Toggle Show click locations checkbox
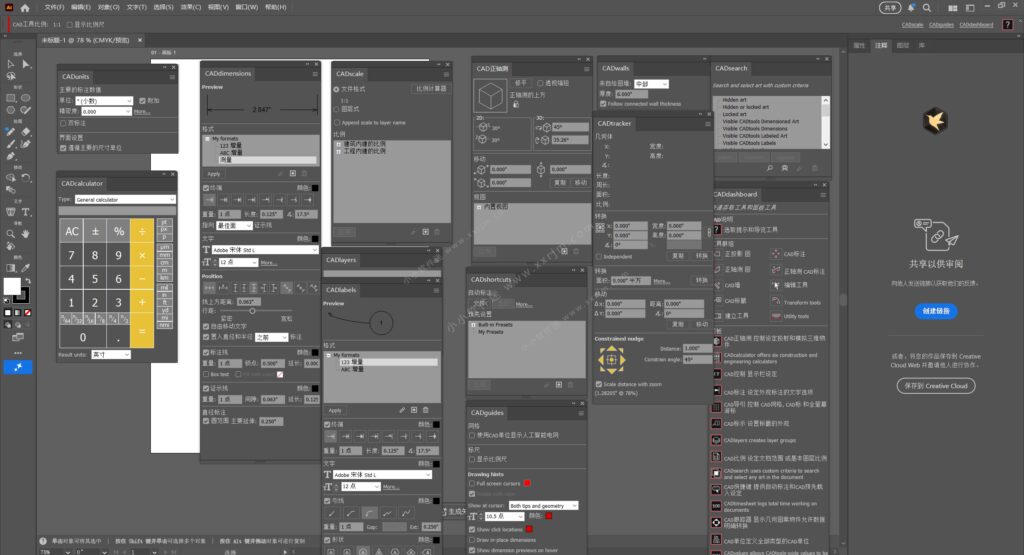Image resolution: width=1024 pixels, height=555 pixels. tap(472, 530)
